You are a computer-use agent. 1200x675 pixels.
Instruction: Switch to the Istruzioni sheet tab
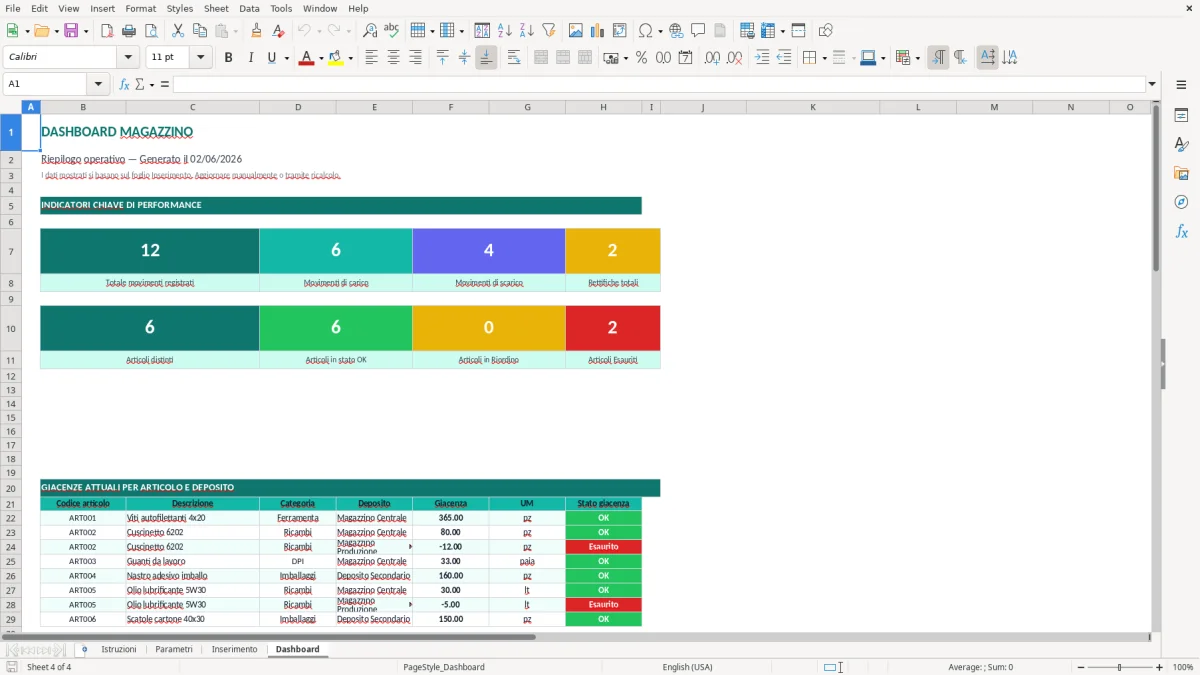(x=119, y=649)
